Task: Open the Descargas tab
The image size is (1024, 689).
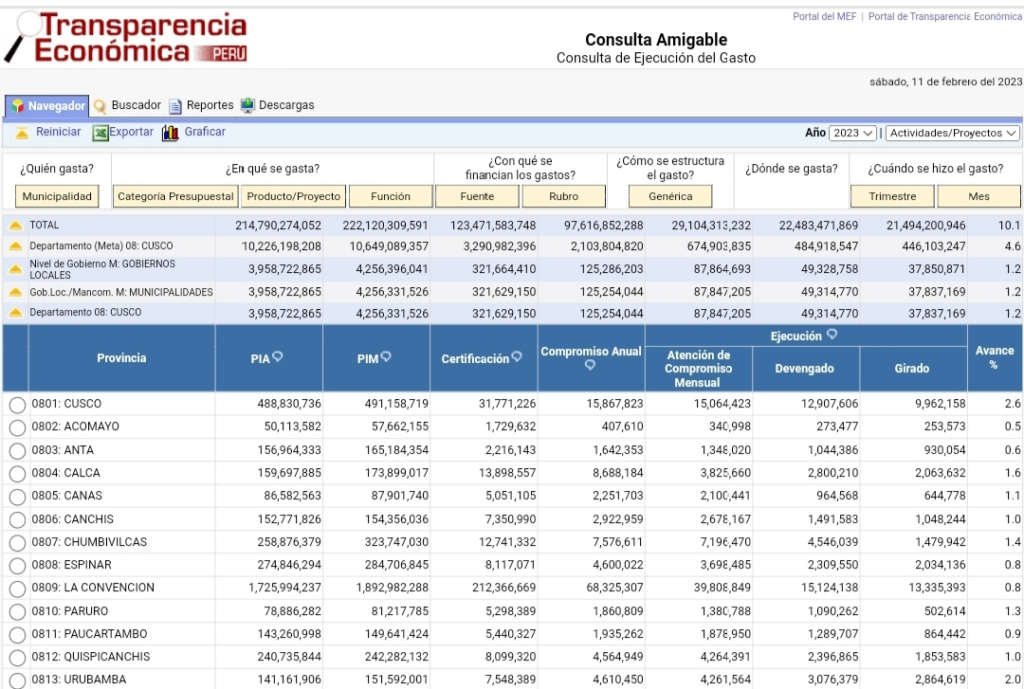Action: pyautogui.click(x=286, y=105)
